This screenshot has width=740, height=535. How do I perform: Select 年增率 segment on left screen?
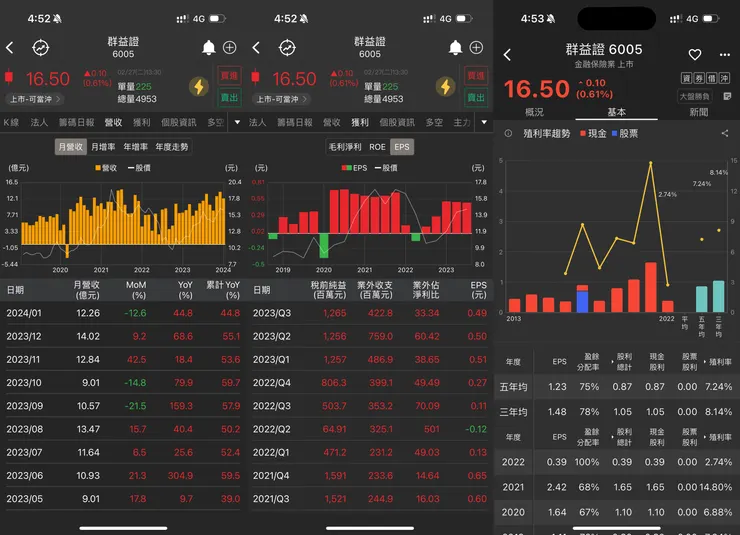click(135, 147)
